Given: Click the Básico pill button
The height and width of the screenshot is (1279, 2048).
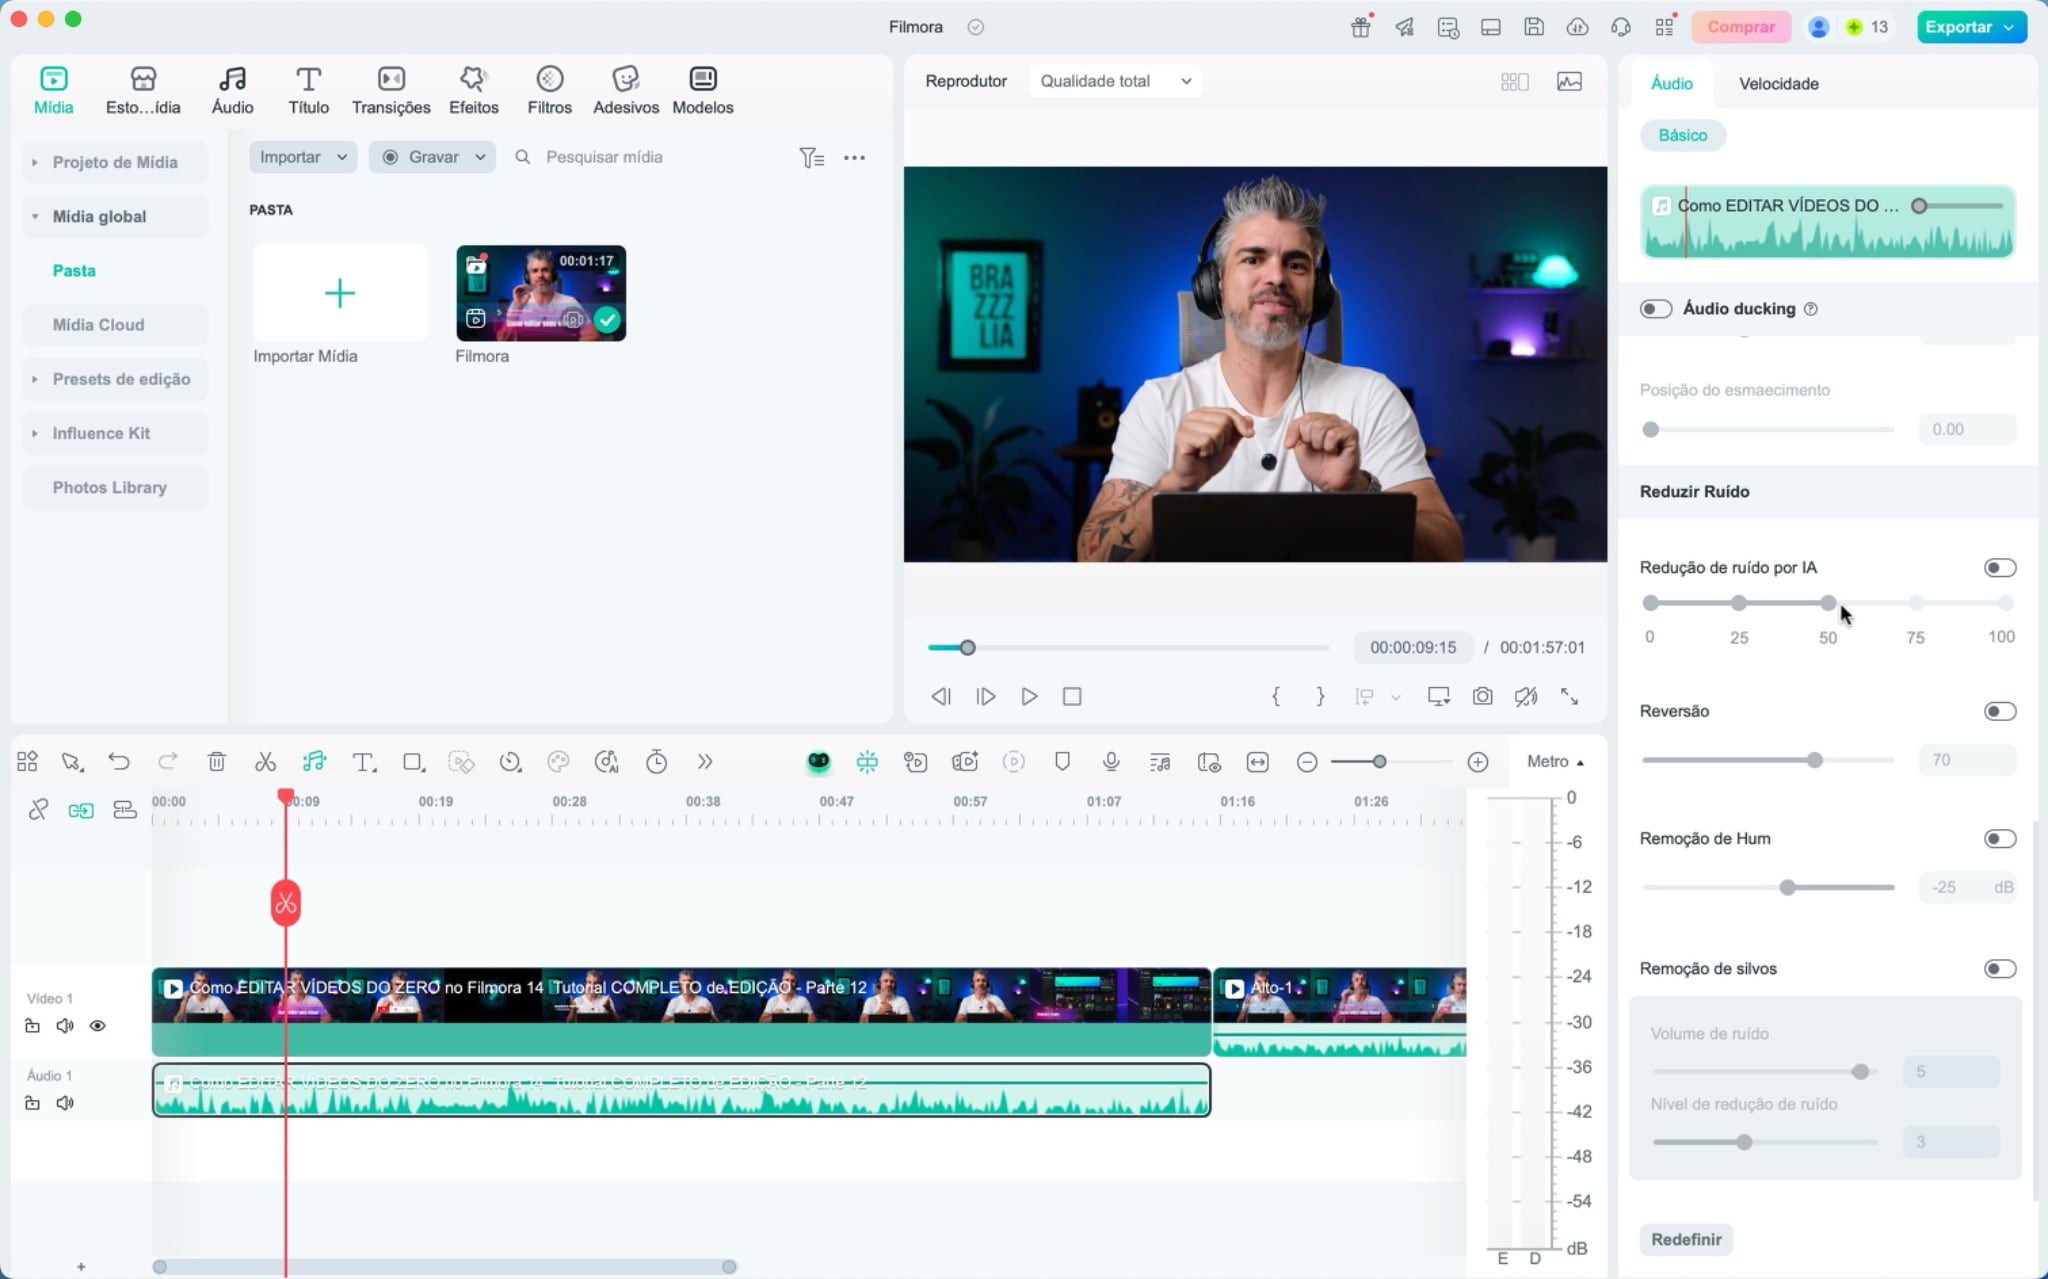Looking at the screenshot, I should click(x=1682, y=135).
